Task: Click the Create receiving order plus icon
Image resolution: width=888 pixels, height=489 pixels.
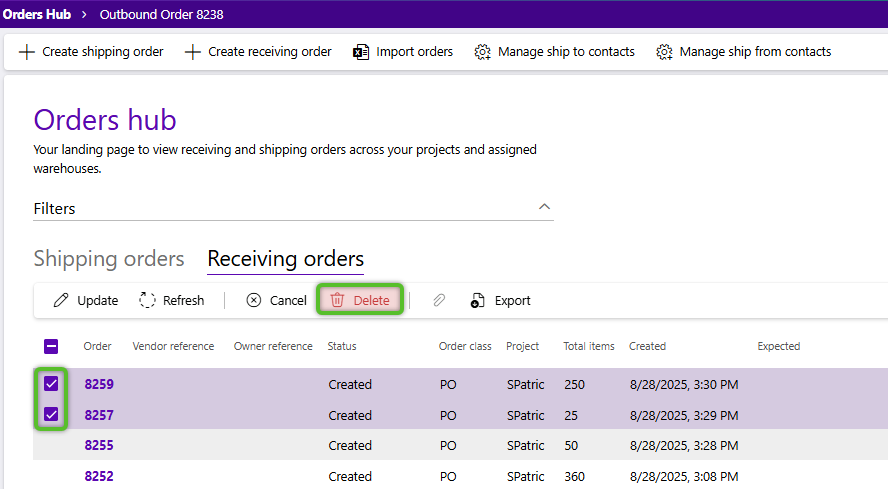Action: tap(192, 52)
